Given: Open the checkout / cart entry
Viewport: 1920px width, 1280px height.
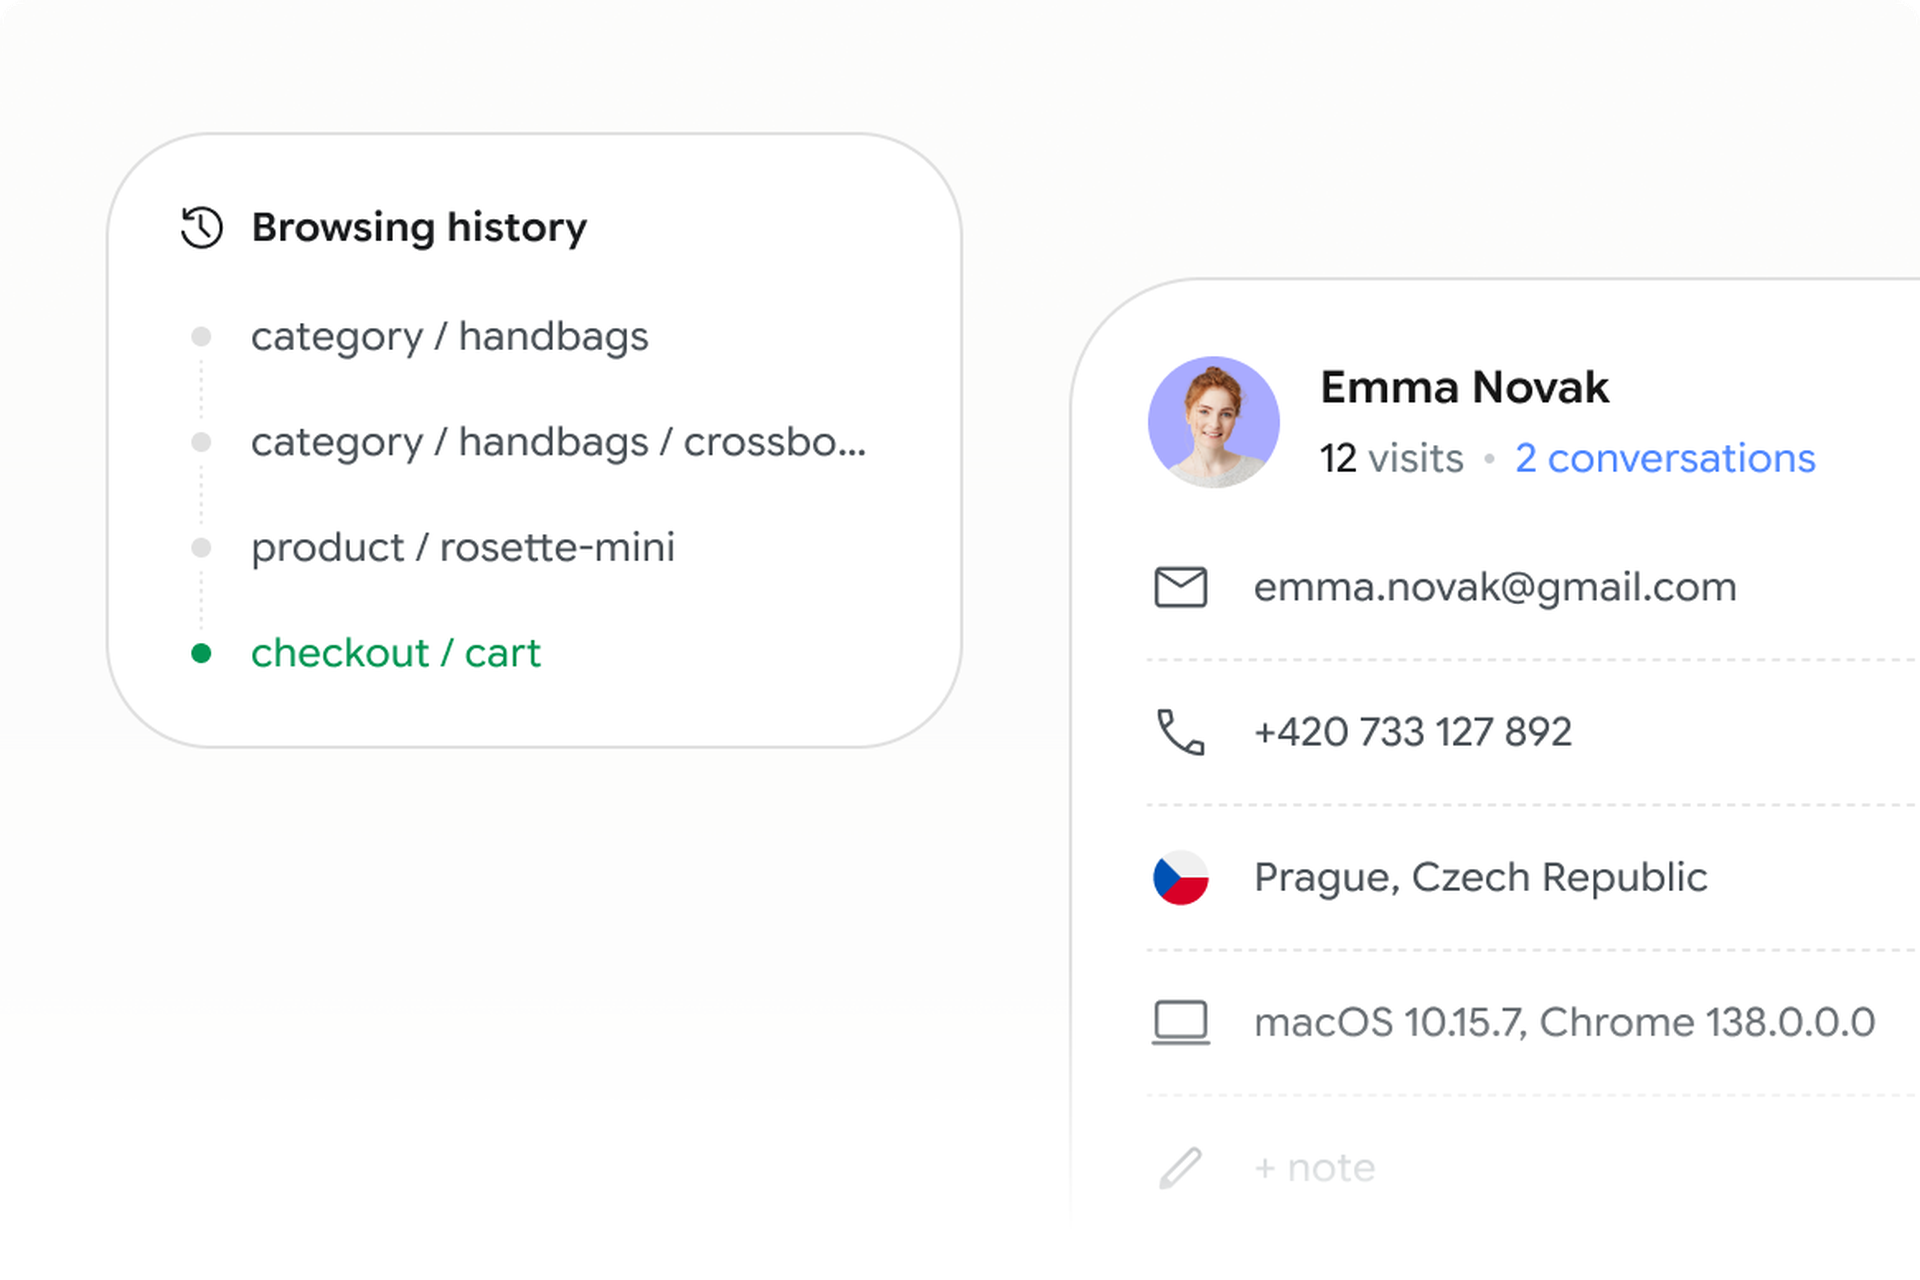Looking at the screenshot, I should pos(395,653).
